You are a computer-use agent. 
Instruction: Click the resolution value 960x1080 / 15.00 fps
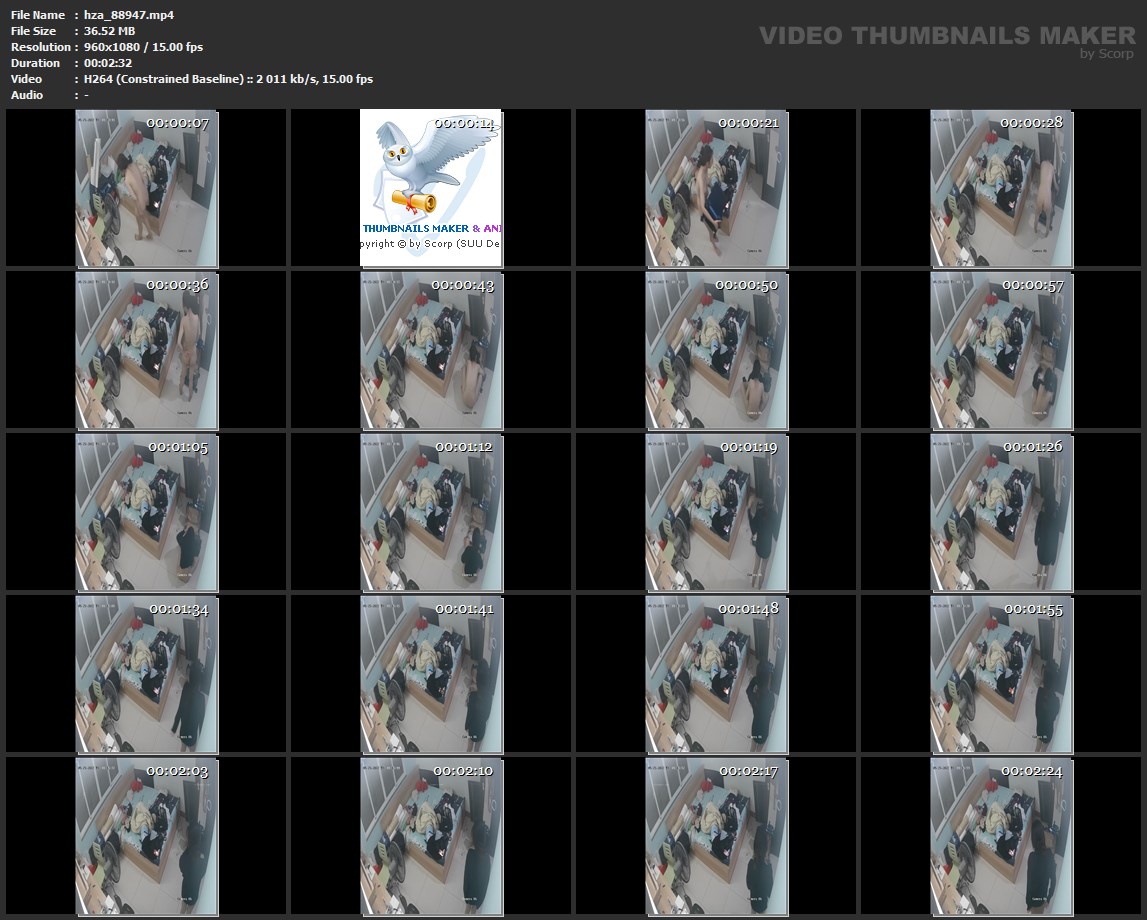click(x=143, y=47)
